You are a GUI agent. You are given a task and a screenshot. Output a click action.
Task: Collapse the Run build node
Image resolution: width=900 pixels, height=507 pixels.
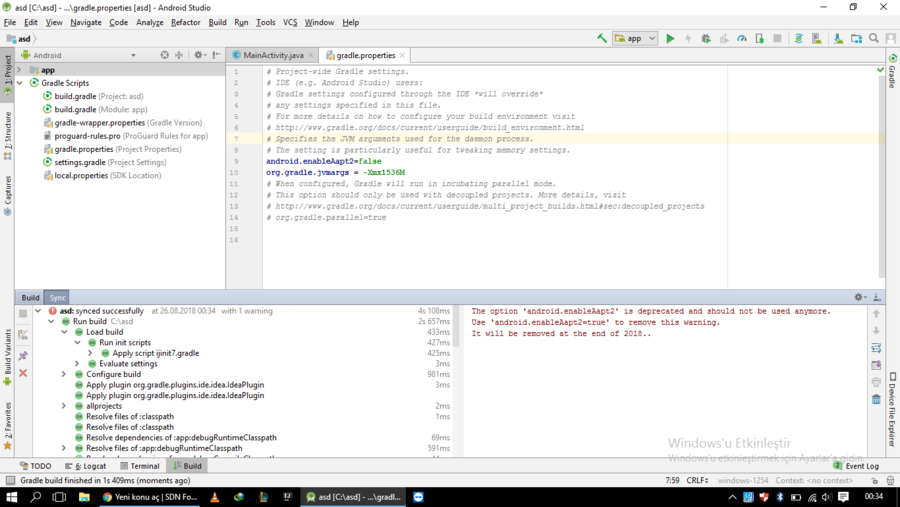point(51,322)
